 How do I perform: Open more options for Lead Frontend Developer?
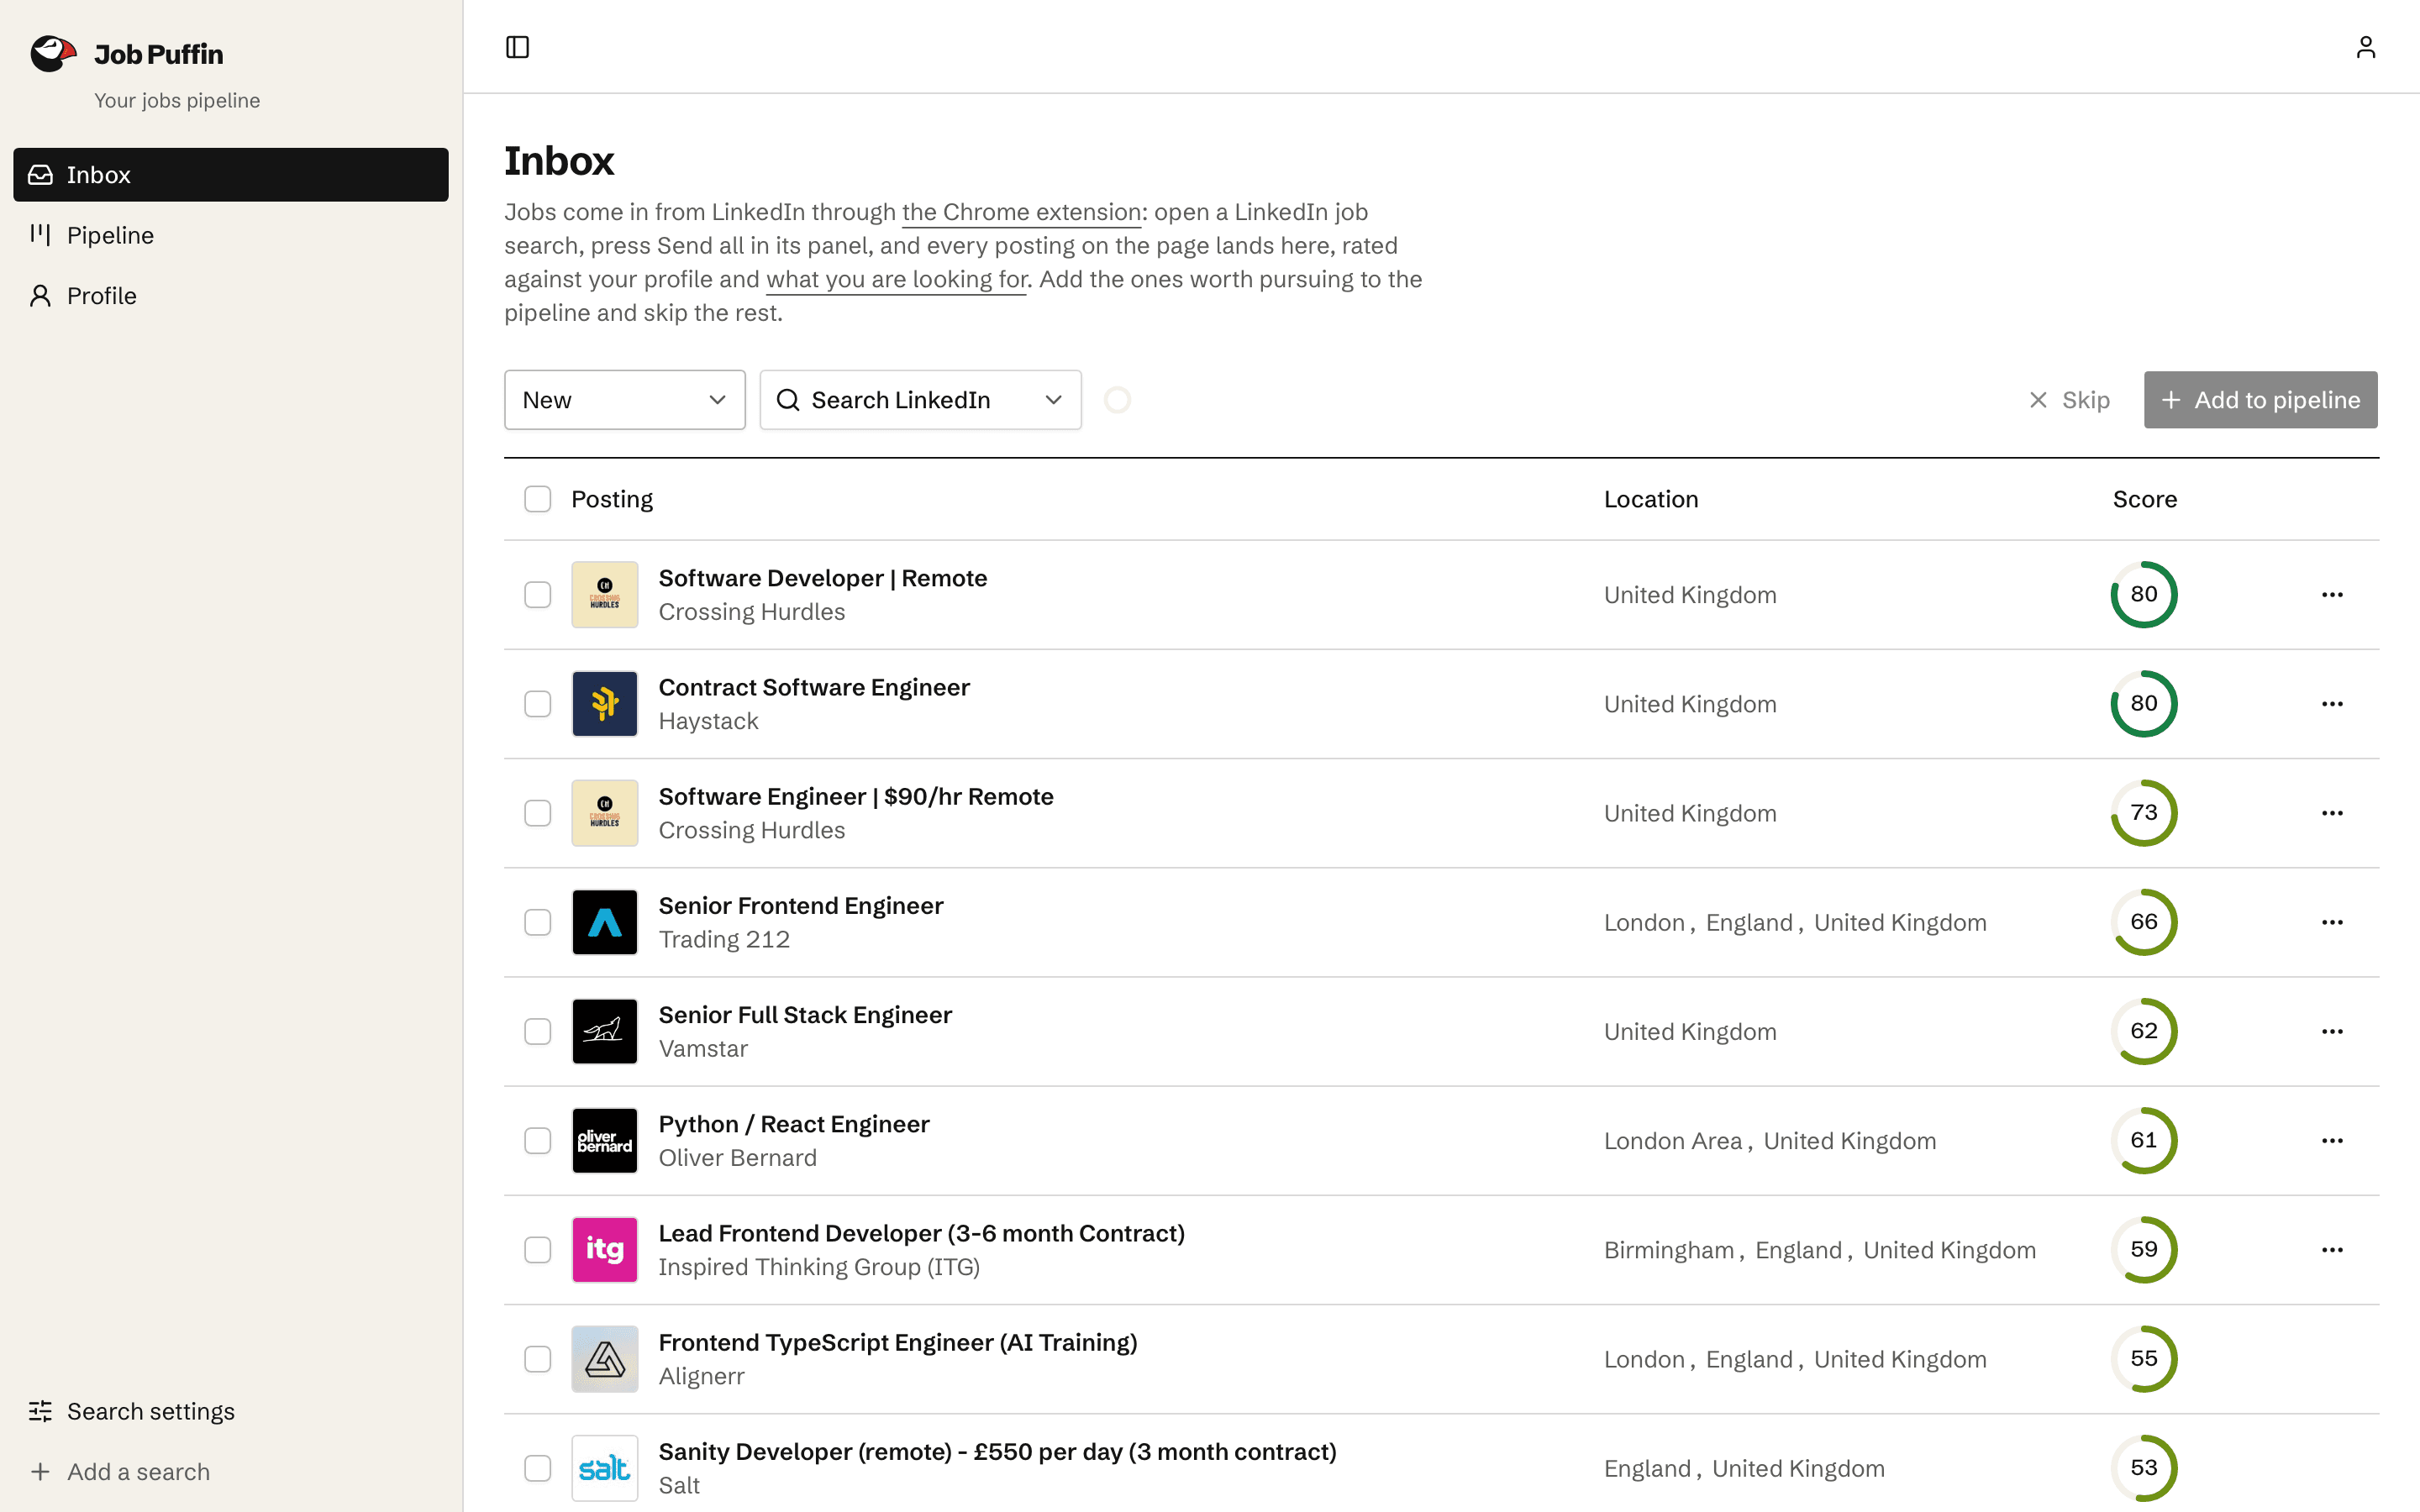(x=2332, y=1250)
